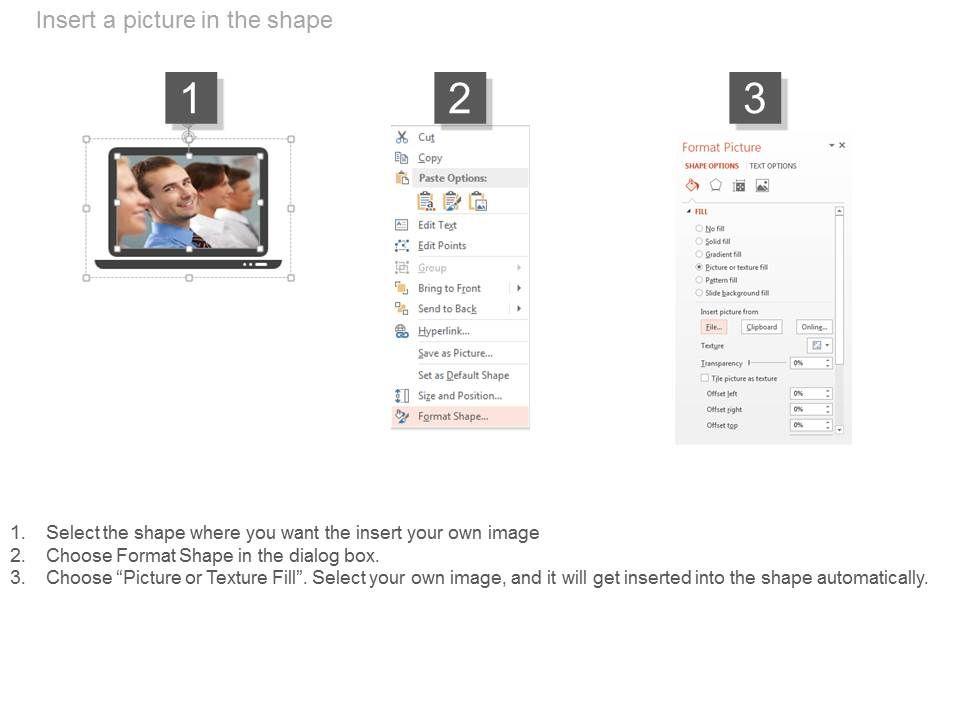Click the Cut scissors icon
The image size is (960, 720).
(x=402, y=137)
